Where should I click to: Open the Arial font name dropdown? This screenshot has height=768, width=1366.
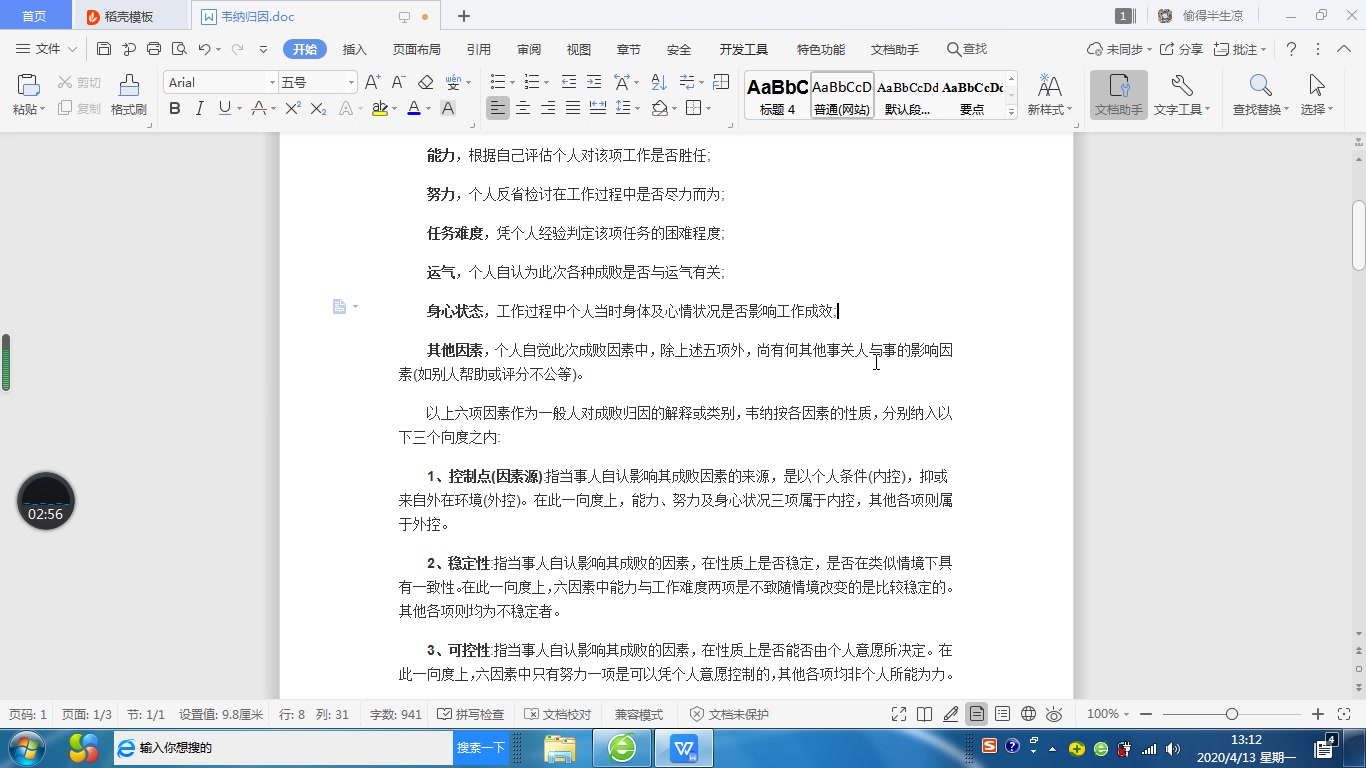point(271,82)
